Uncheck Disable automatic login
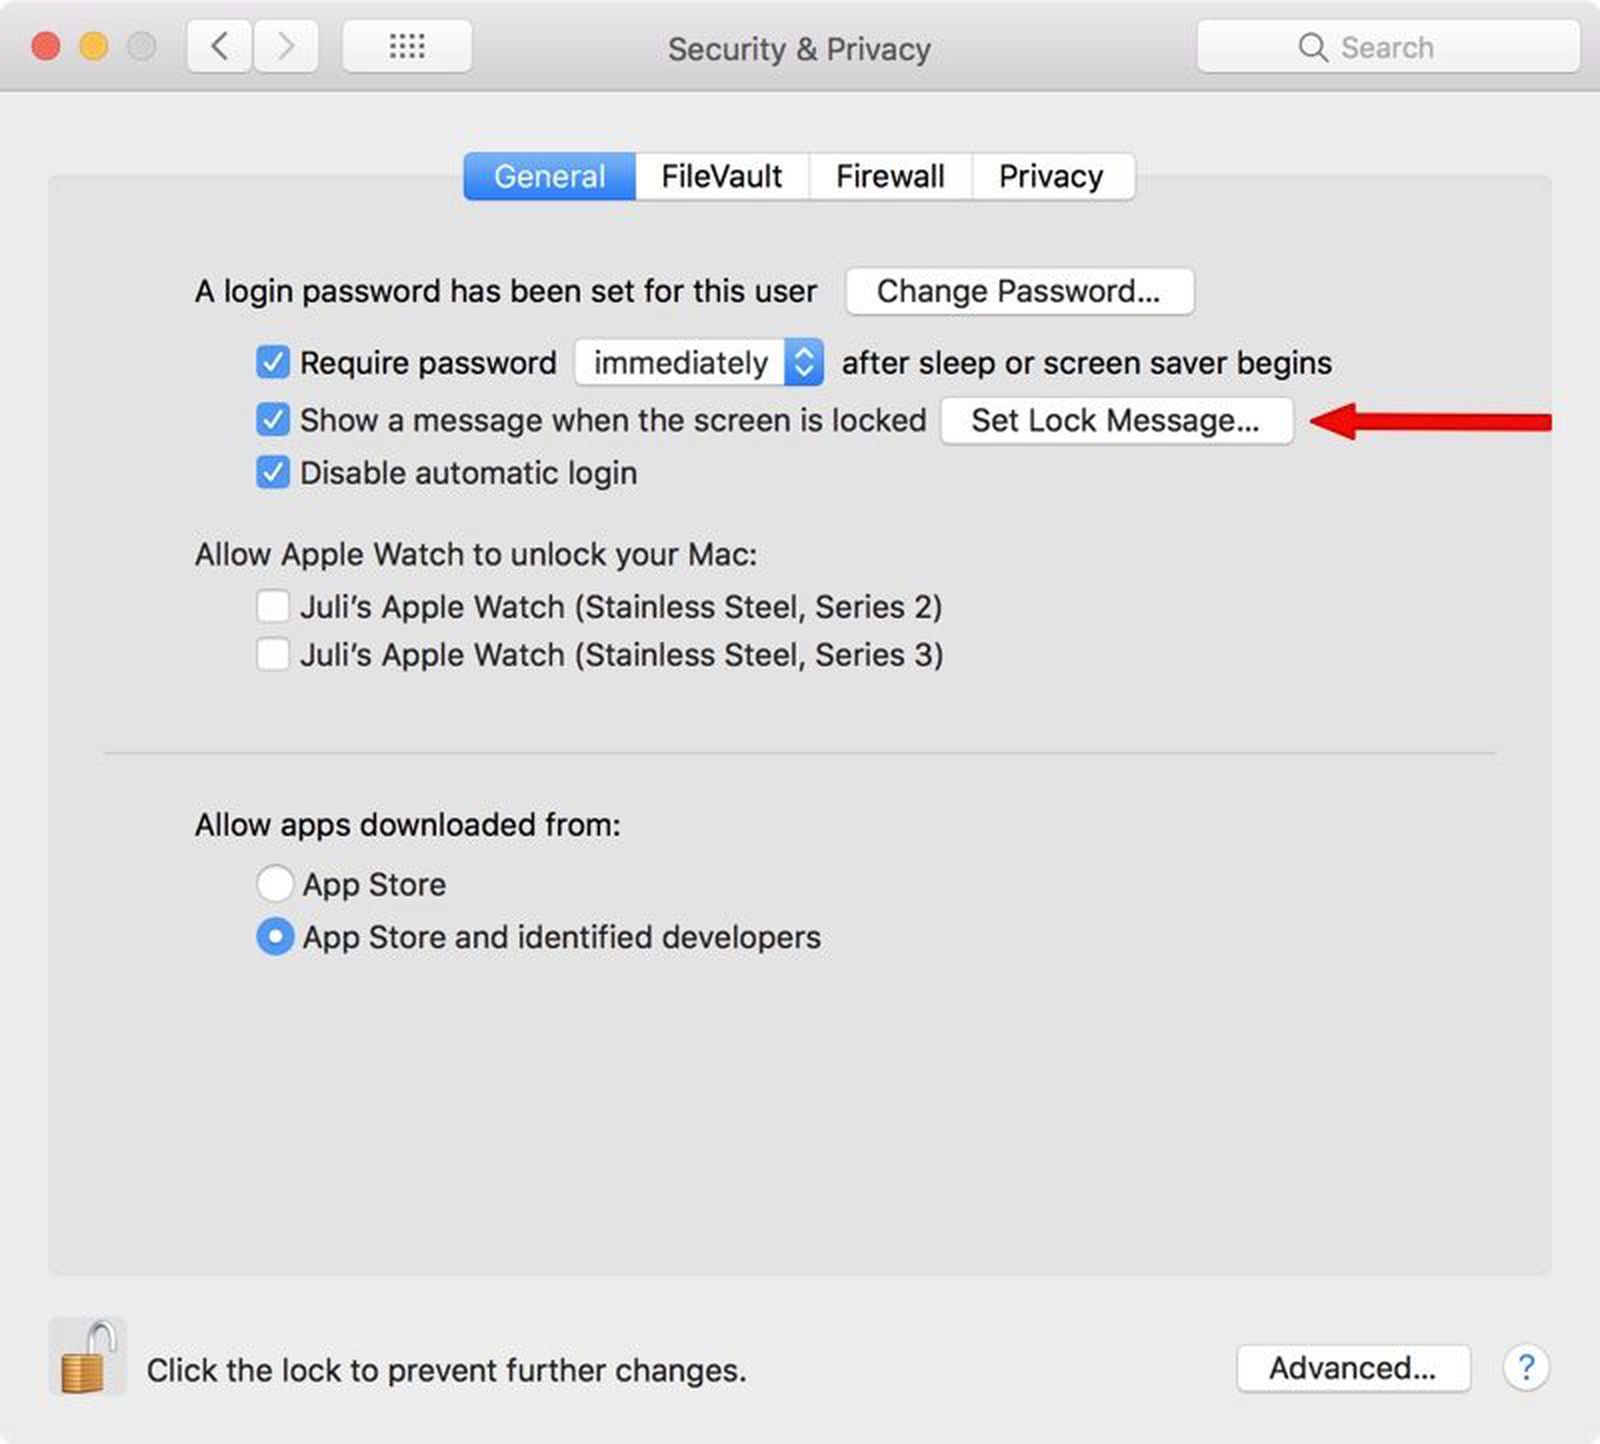 pos(273,472)
